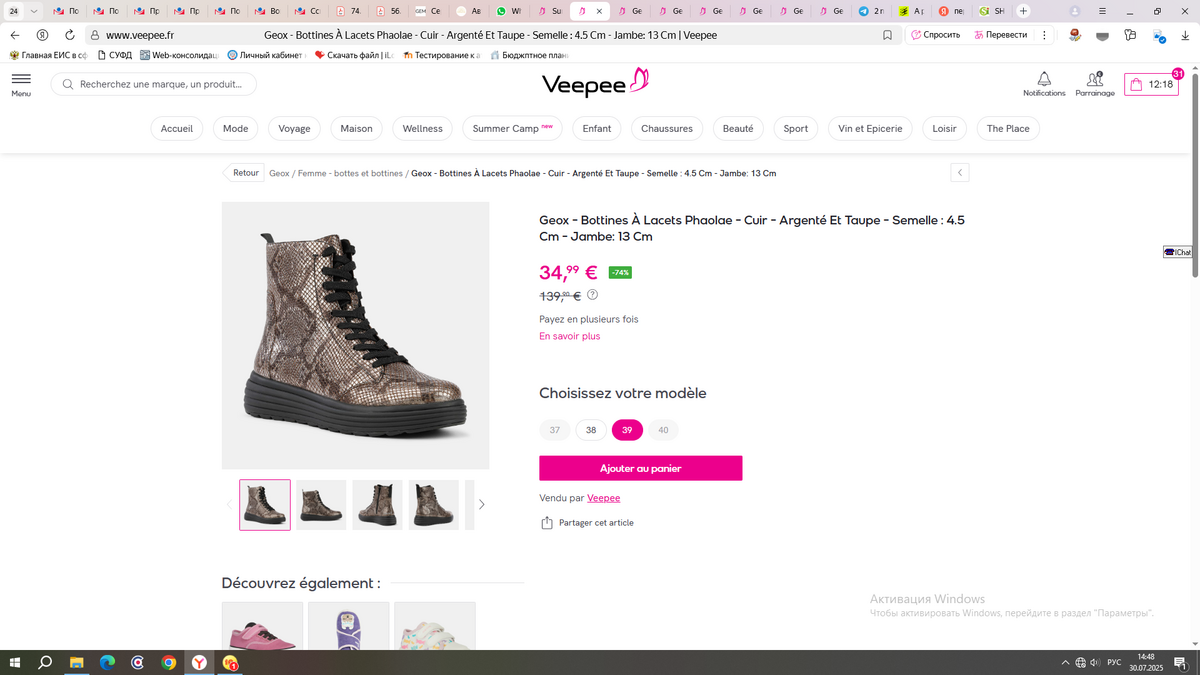Click the product search field
The width and height of the screenshot is (1200, 675).
[154, 84]
